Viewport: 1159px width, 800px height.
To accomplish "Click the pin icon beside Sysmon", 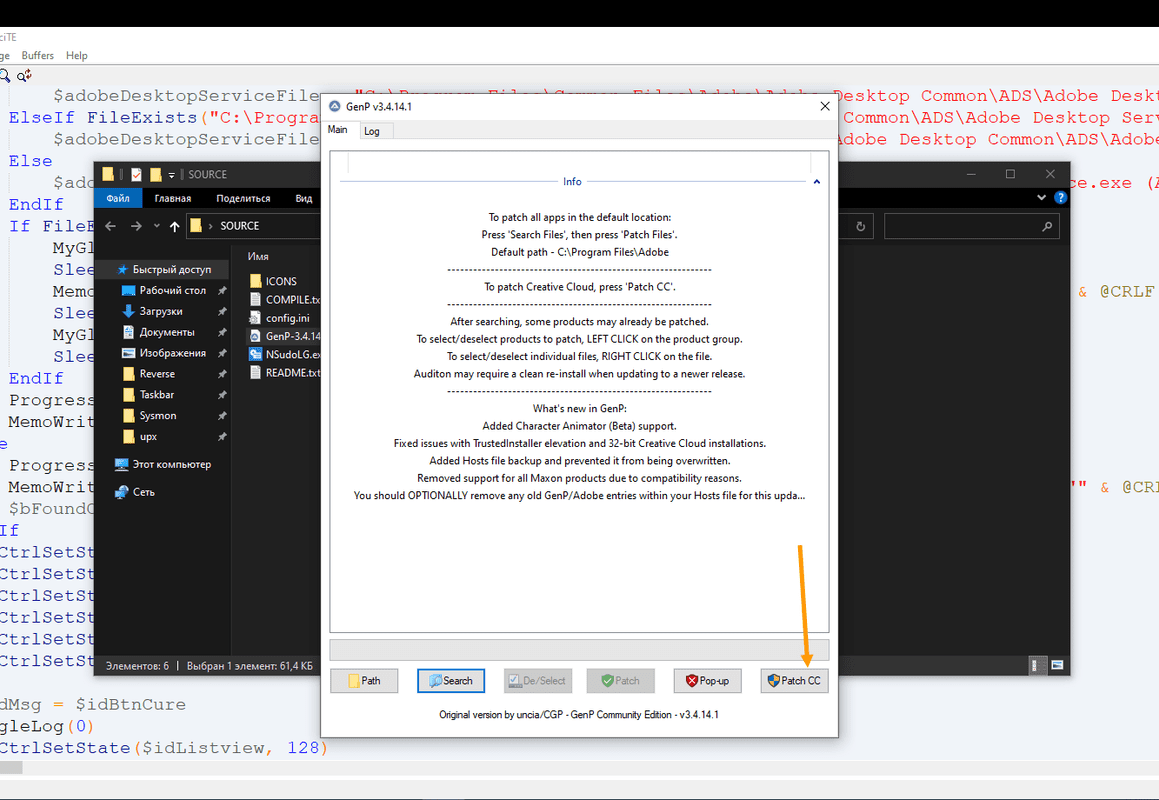I will [222, 416].
